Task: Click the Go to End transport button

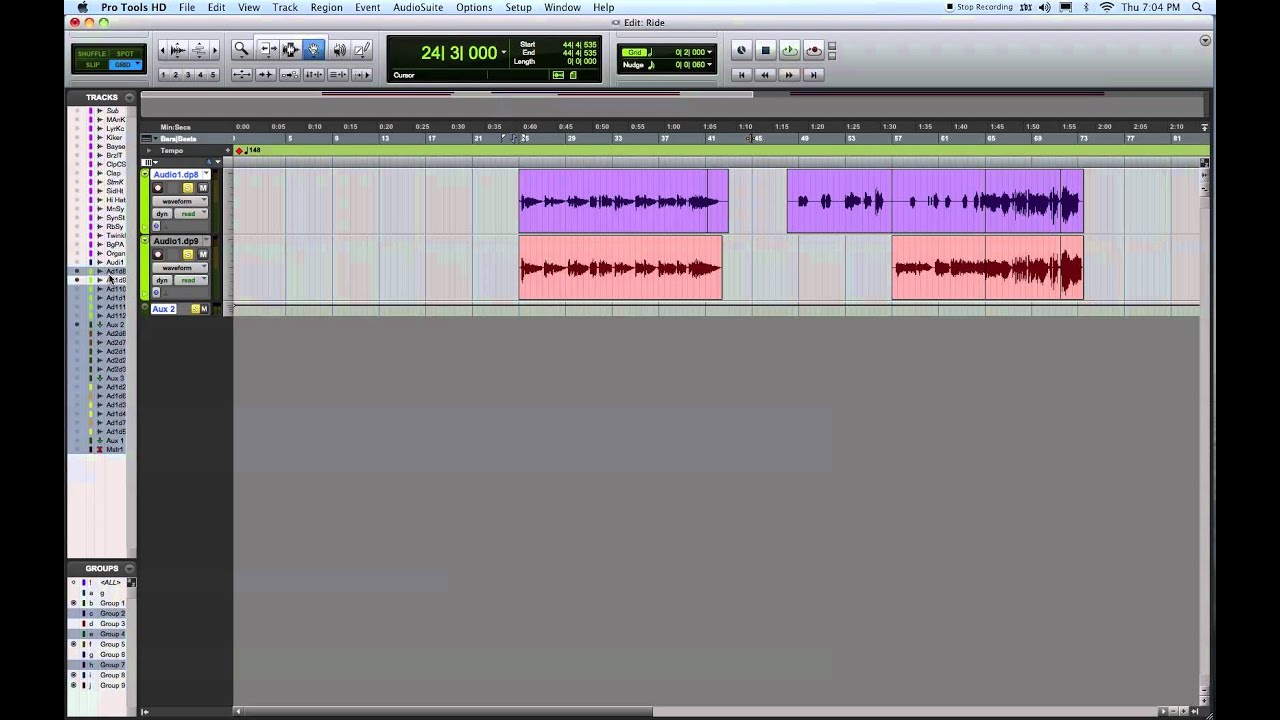Action: coord(813,74)
